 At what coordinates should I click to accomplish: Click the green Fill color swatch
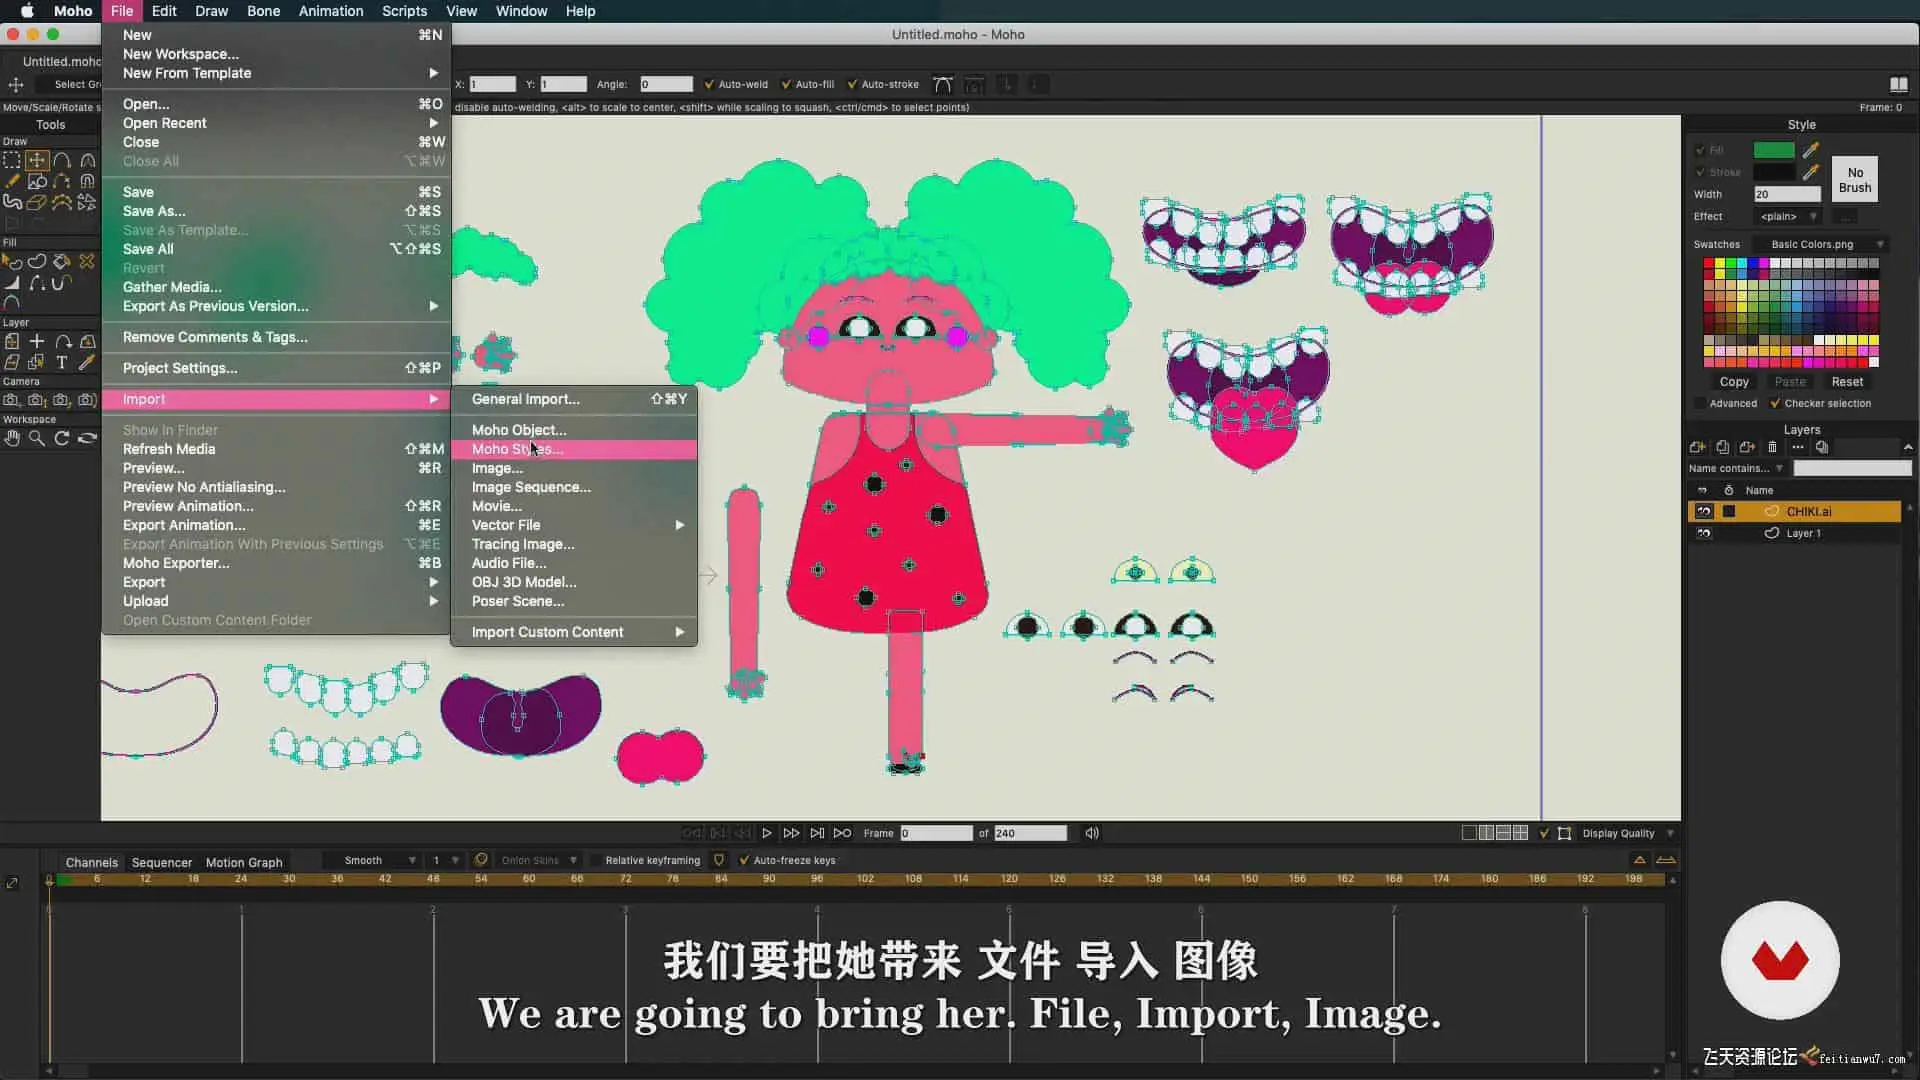pos(1774,150)
